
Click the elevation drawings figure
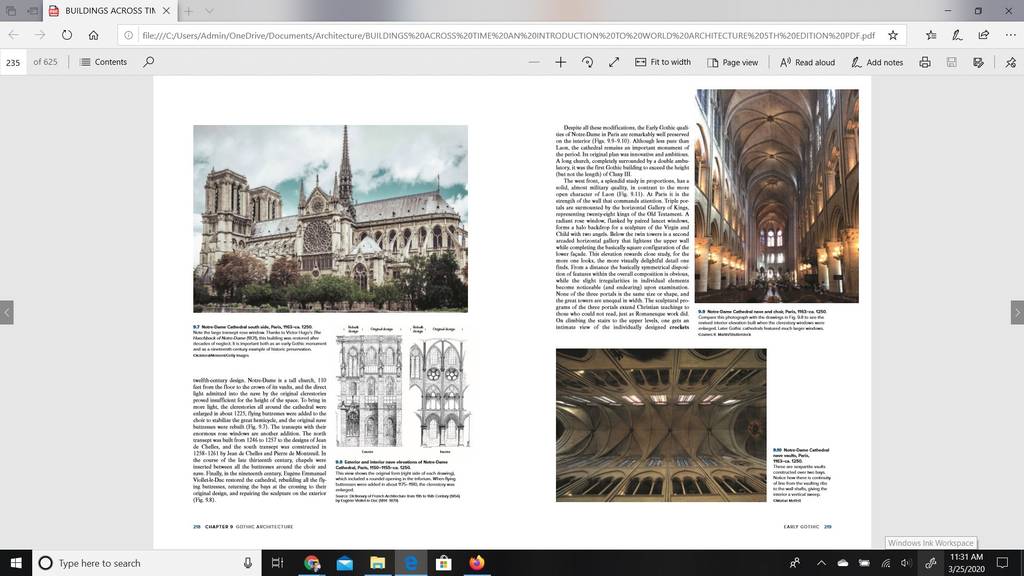tap(403, 389)
